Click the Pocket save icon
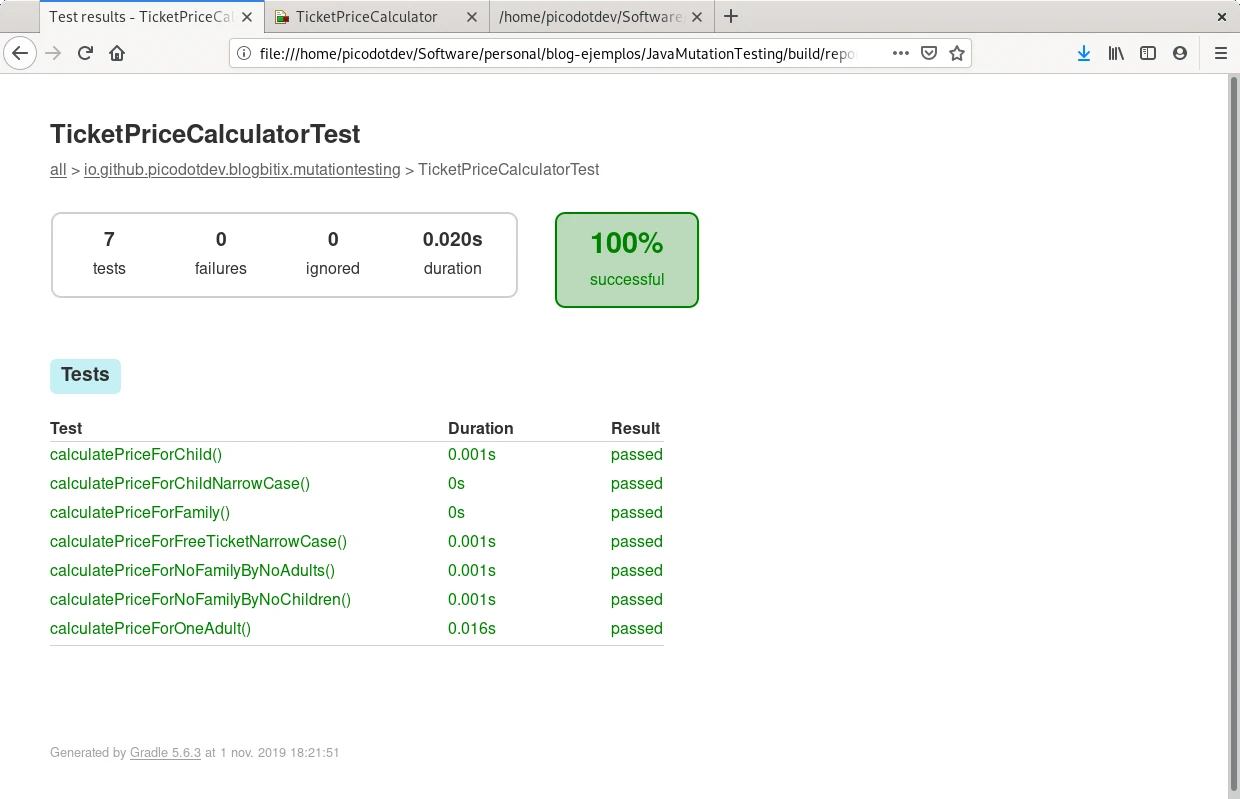This screenshot has height=799, width=1240. [929, 54]
